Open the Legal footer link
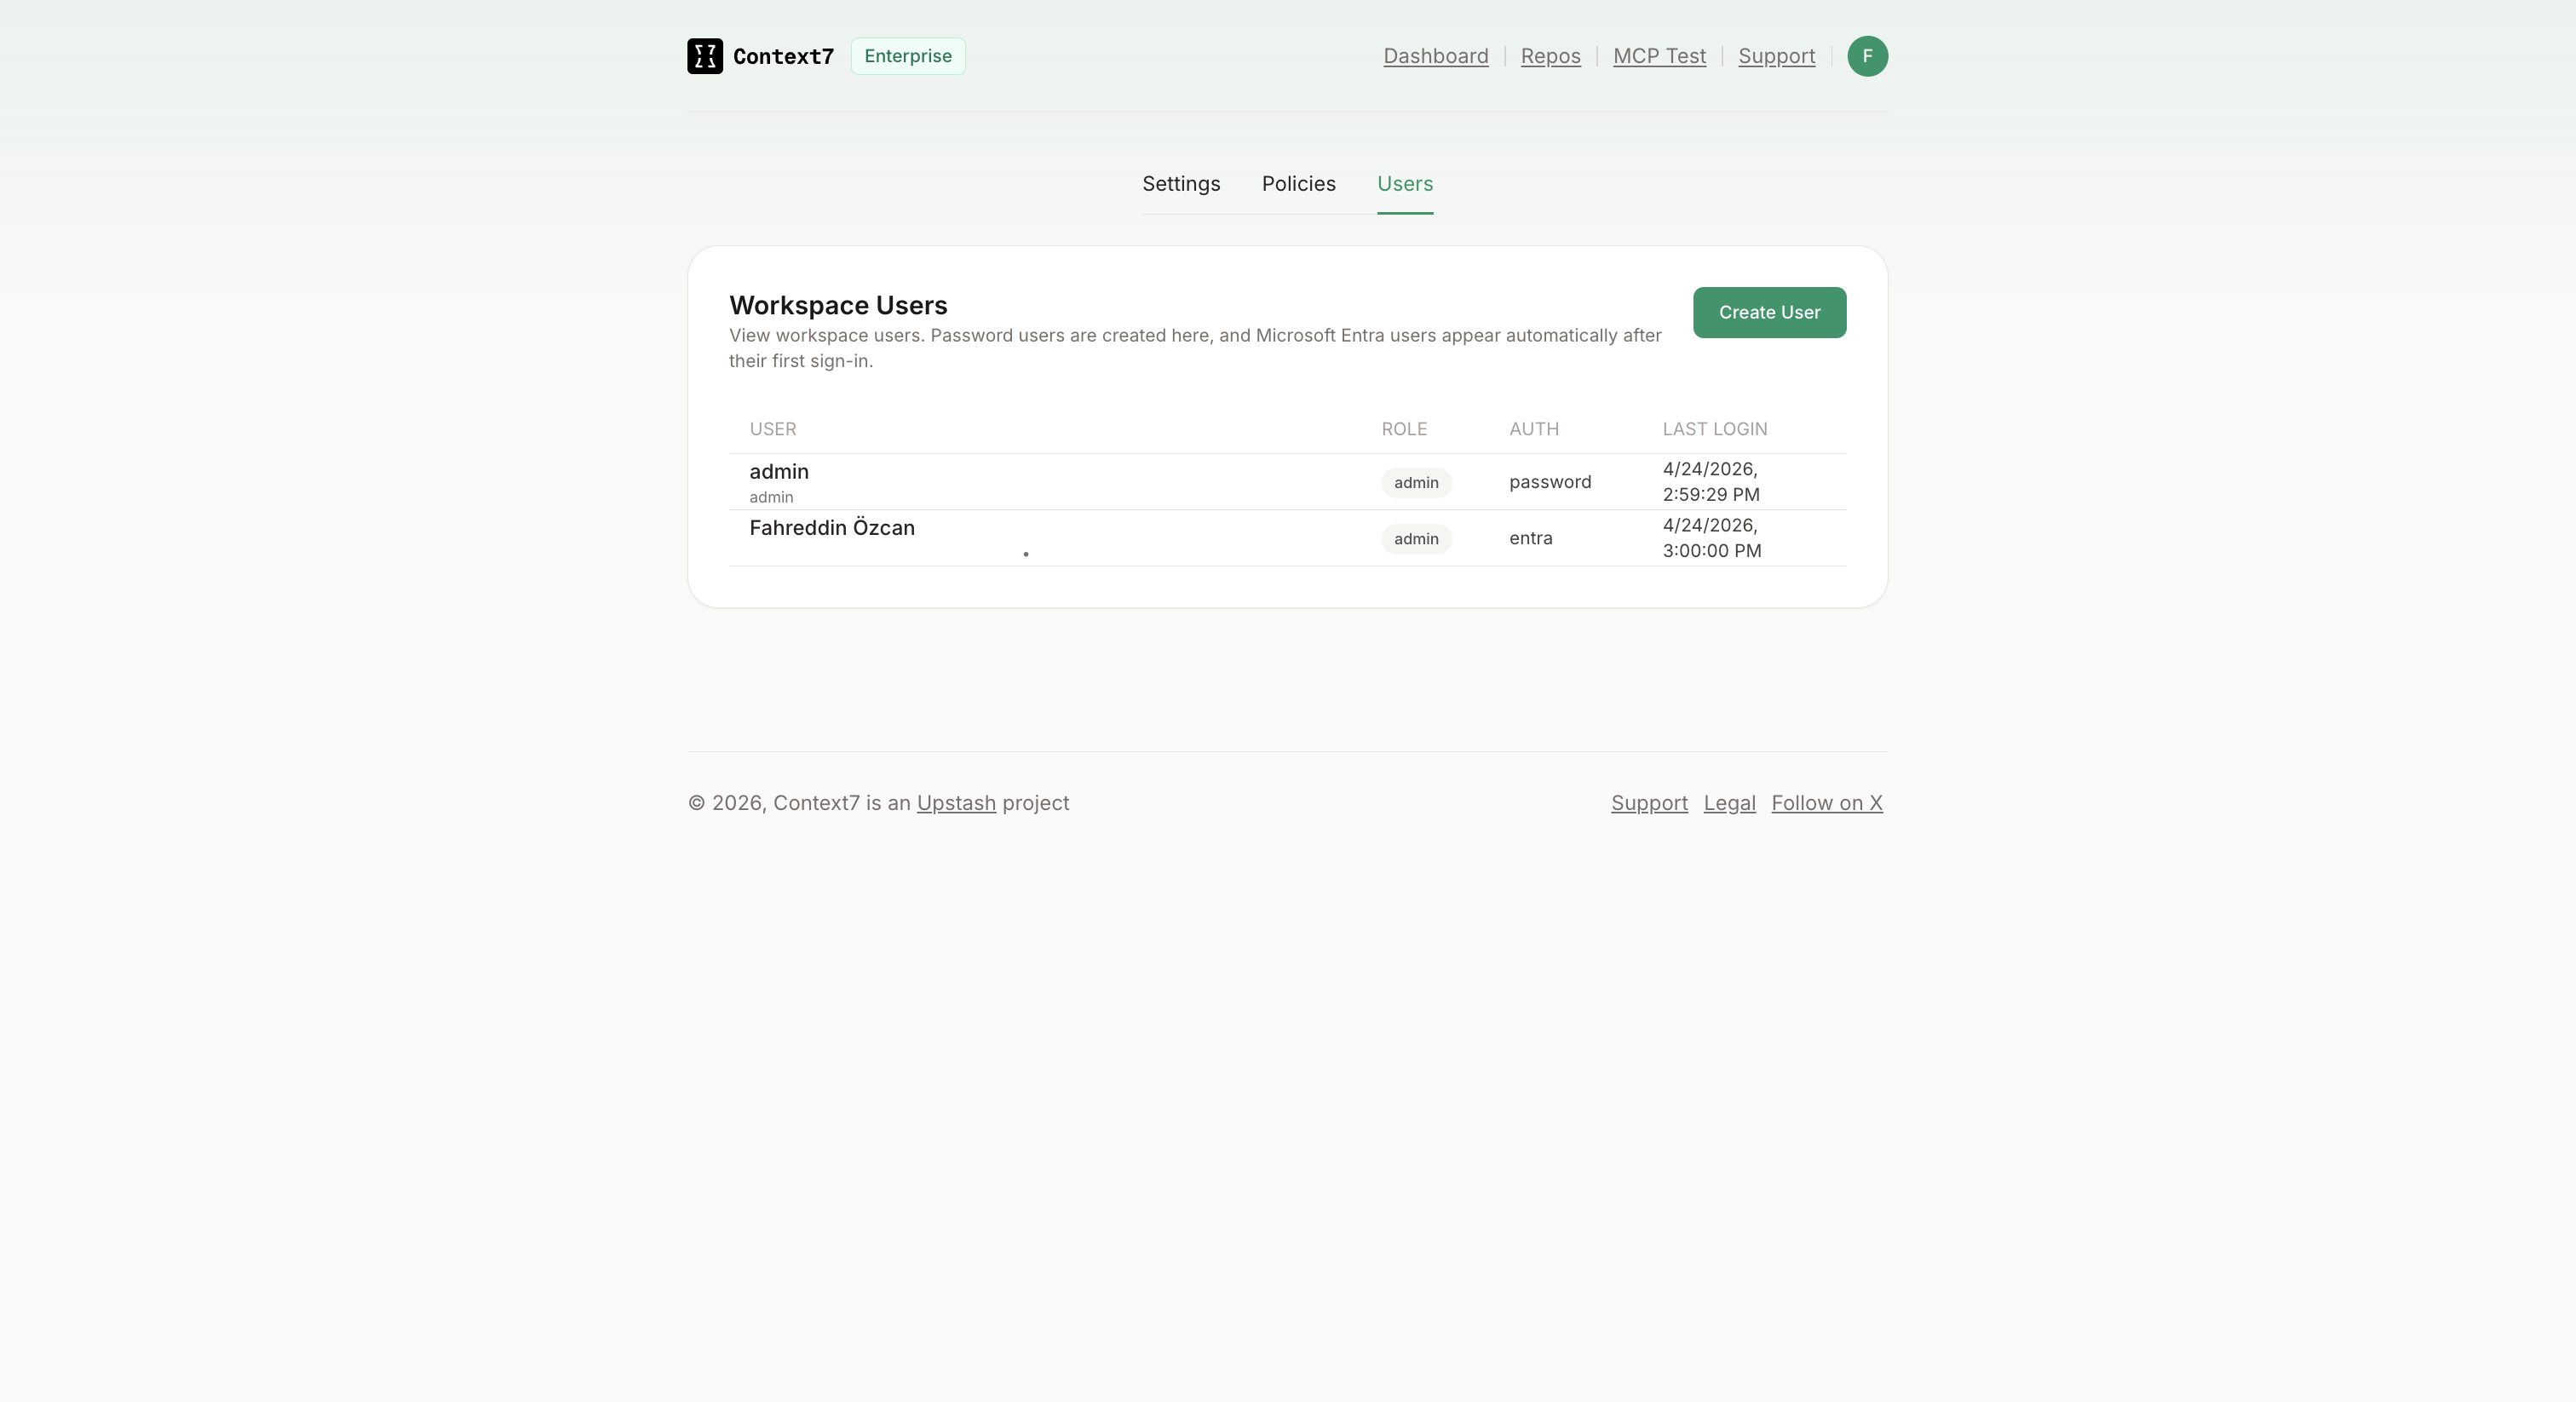This screenshot has width=2576, height=1402. tap(1729, 803)
